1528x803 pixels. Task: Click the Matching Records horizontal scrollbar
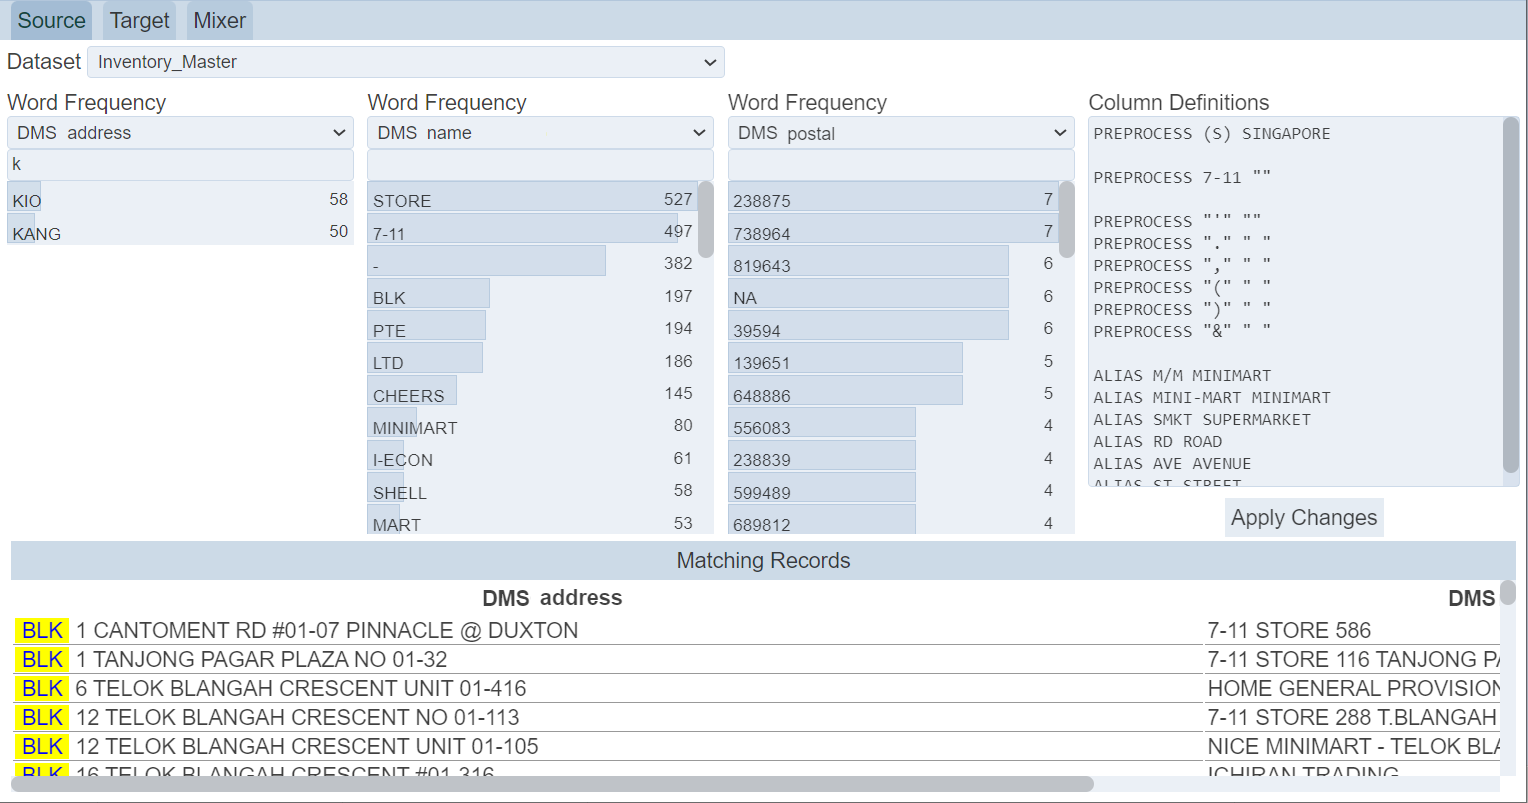(x=550, y=784)
